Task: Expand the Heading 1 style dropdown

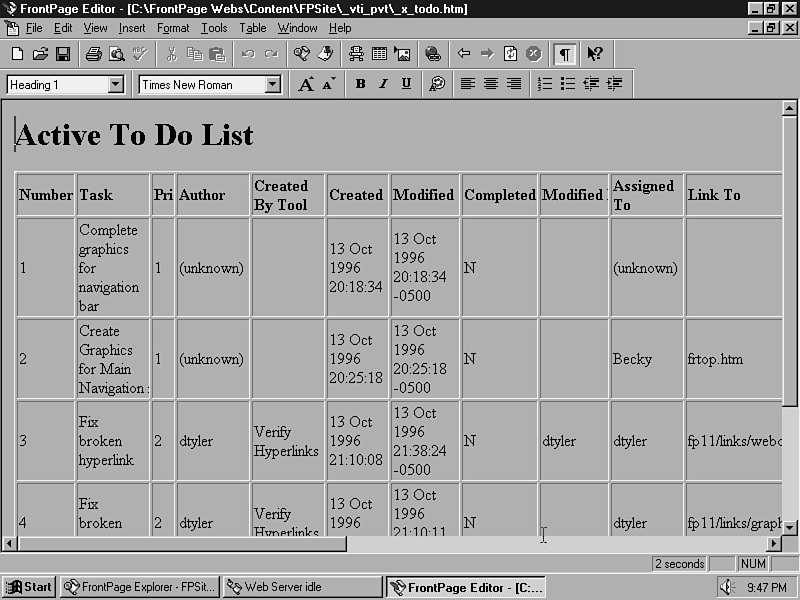Action: (115, 85)
